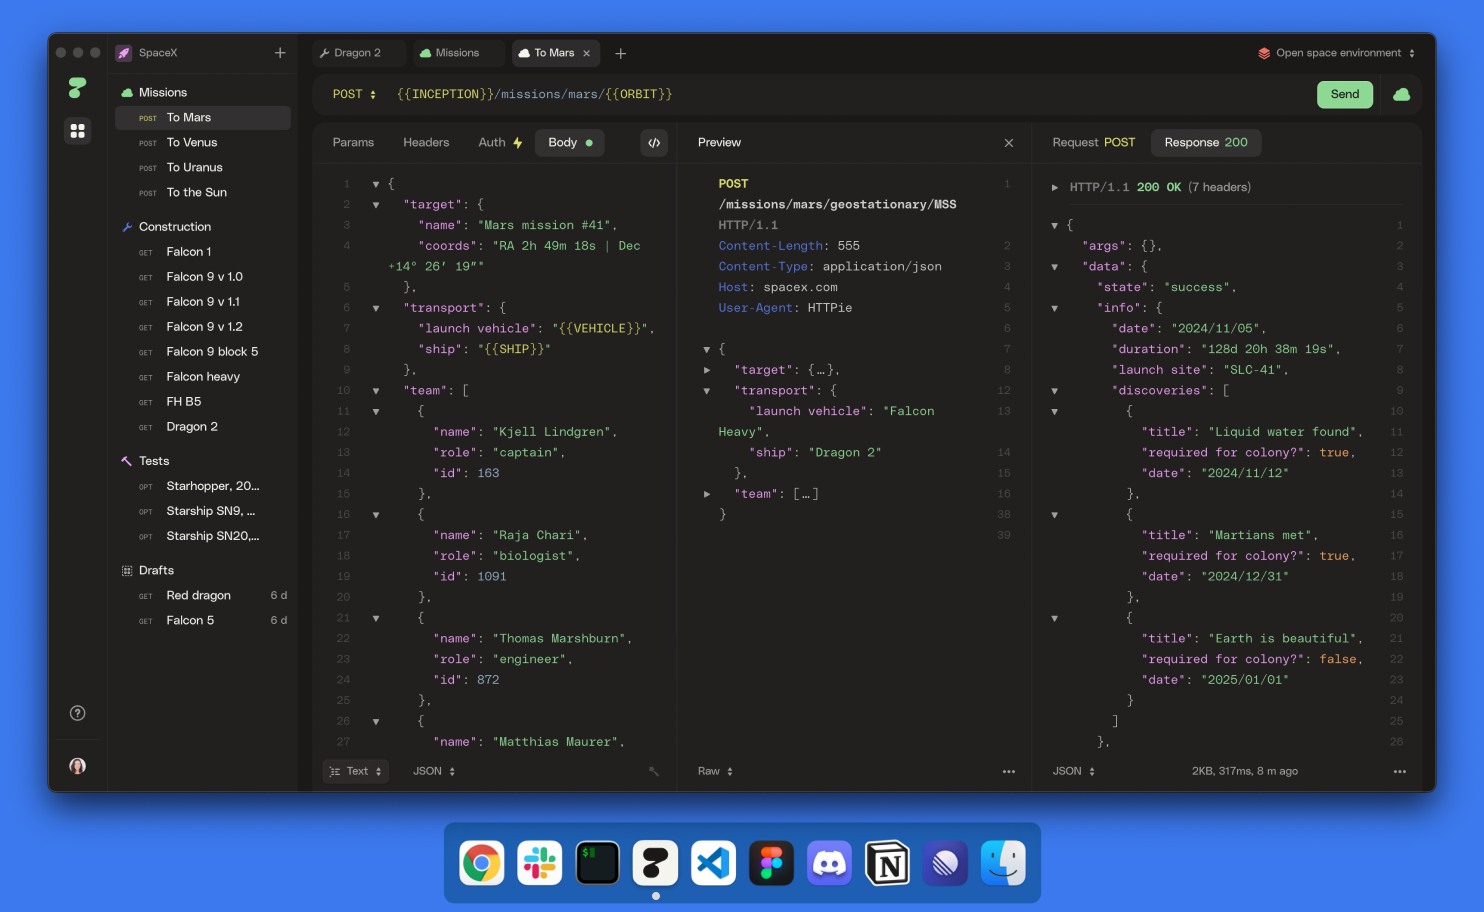The image size is (1484, 912).
Task: Switch to the Missions tab
Action: click(457, 53)
